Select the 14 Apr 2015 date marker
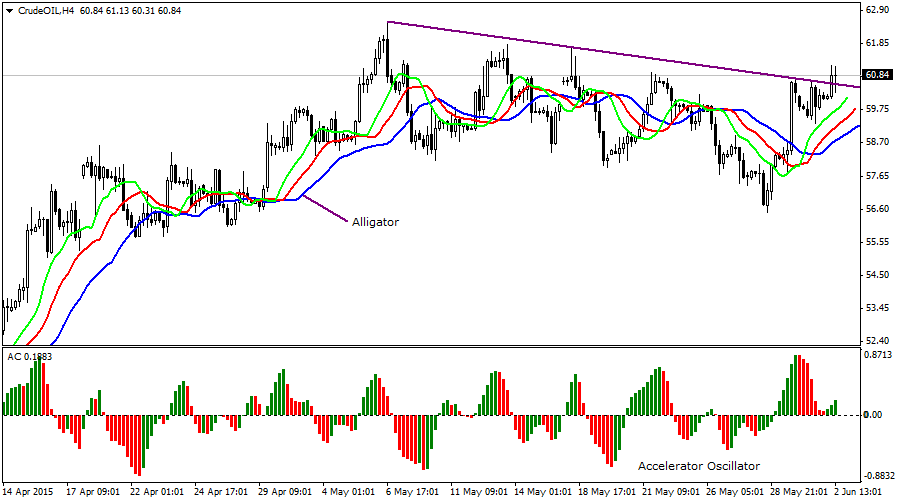This screenshot has width=900, height=500. (30, 492)
